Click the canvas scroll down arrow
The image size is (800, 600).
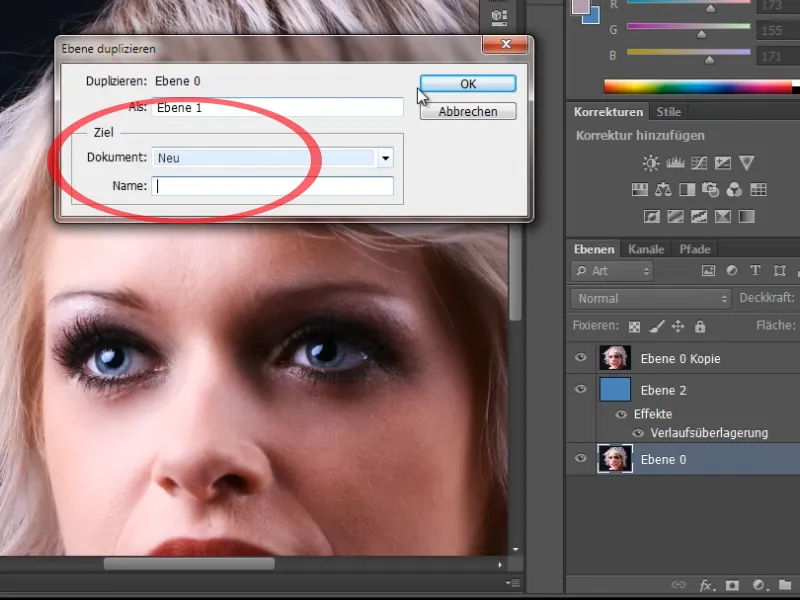[515, 549]
